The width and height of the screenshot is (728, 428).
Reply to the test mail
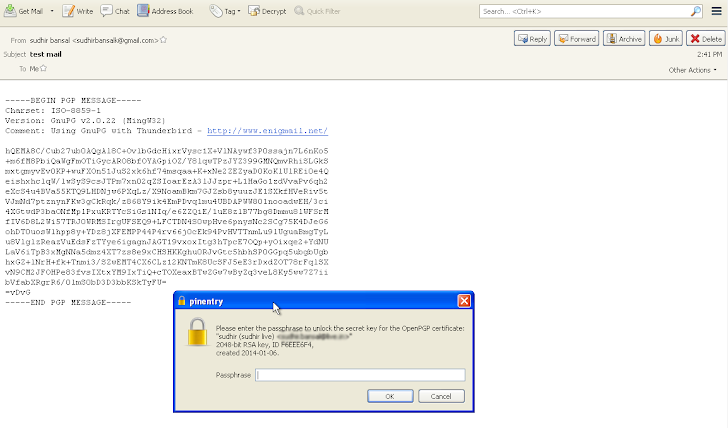tap(532, 39)
